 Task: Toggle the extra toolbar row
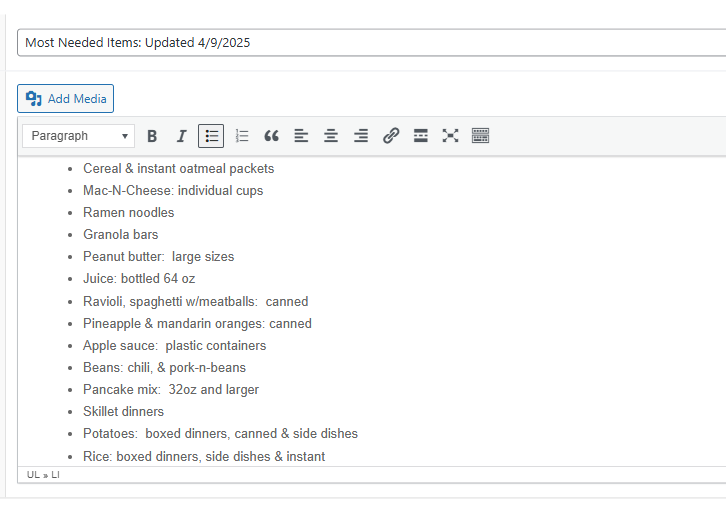[x=480, y=136]
